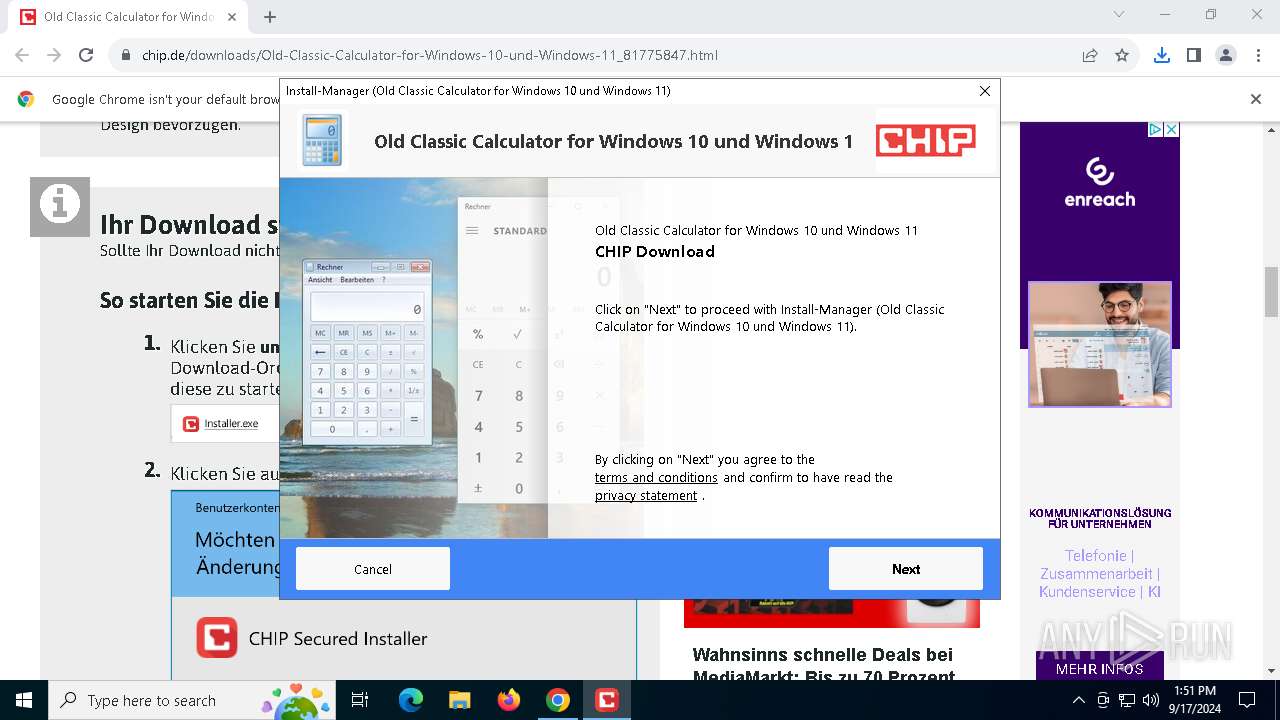The image size is (1280, 720).
Task: Click the page vertical scrollbar thumb
Action: click(1271, 292)
